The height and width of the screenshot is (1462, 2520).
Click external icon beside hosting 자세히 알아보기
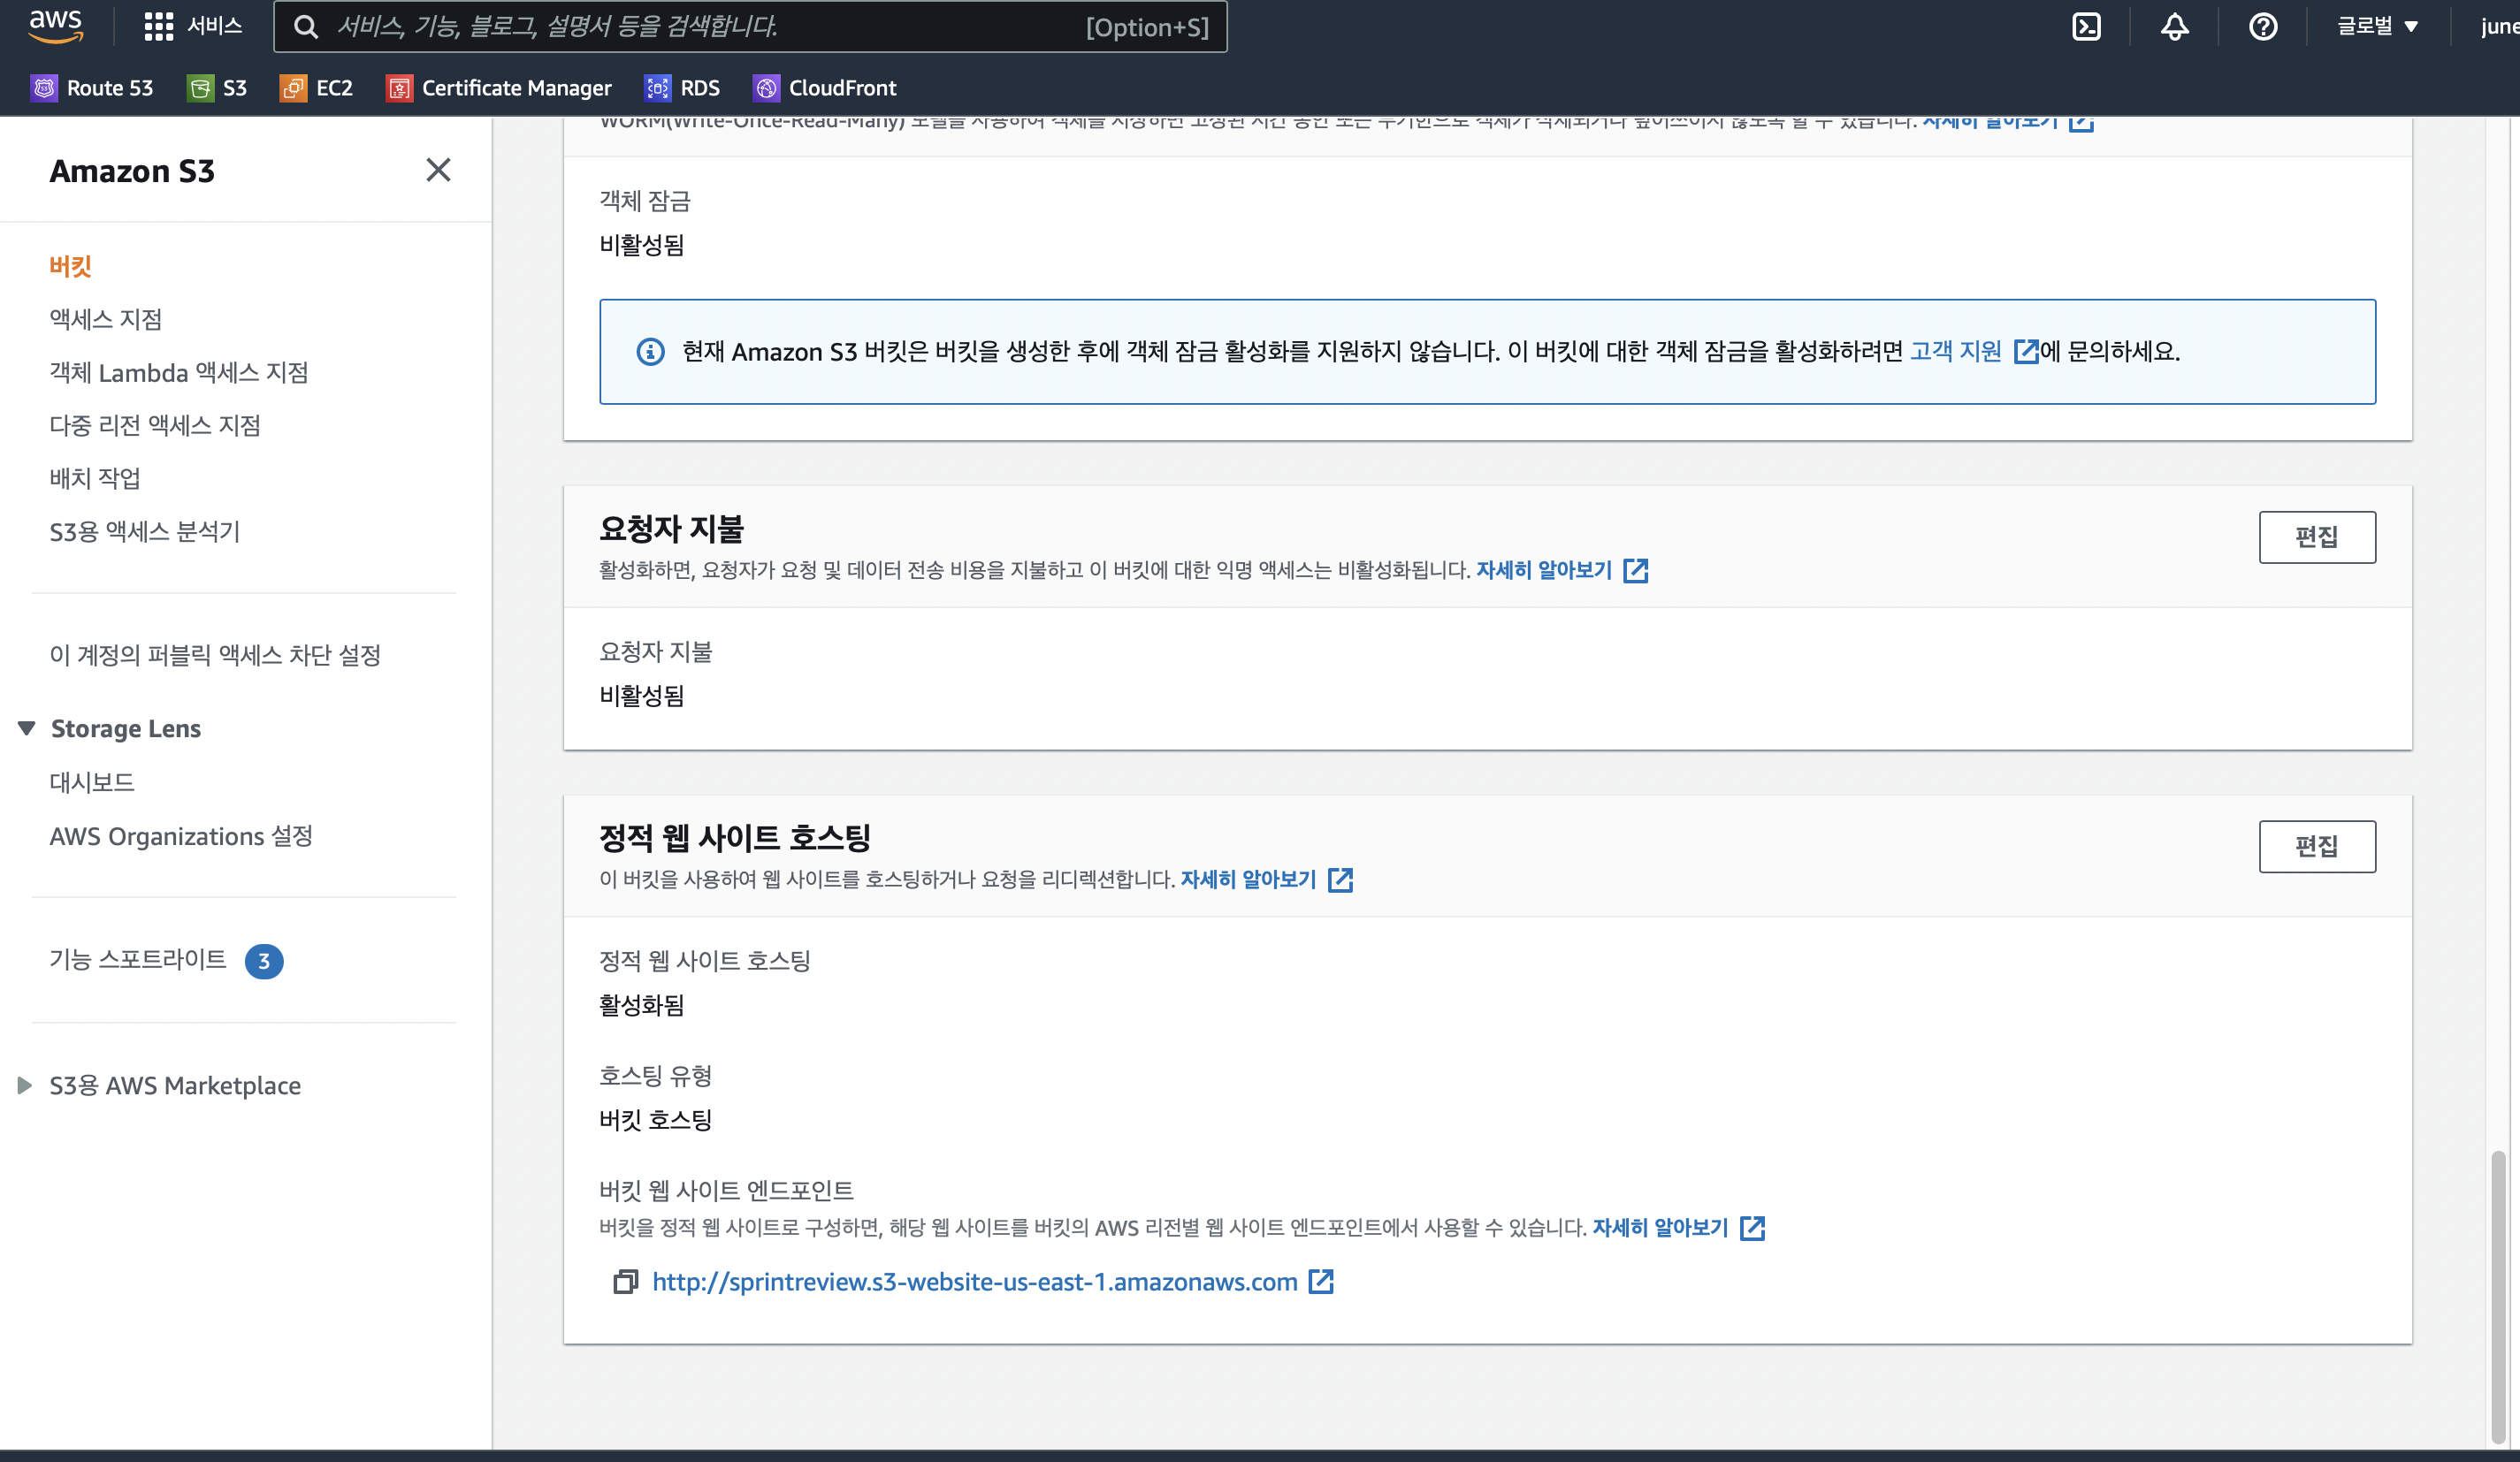pos(1340,880)
